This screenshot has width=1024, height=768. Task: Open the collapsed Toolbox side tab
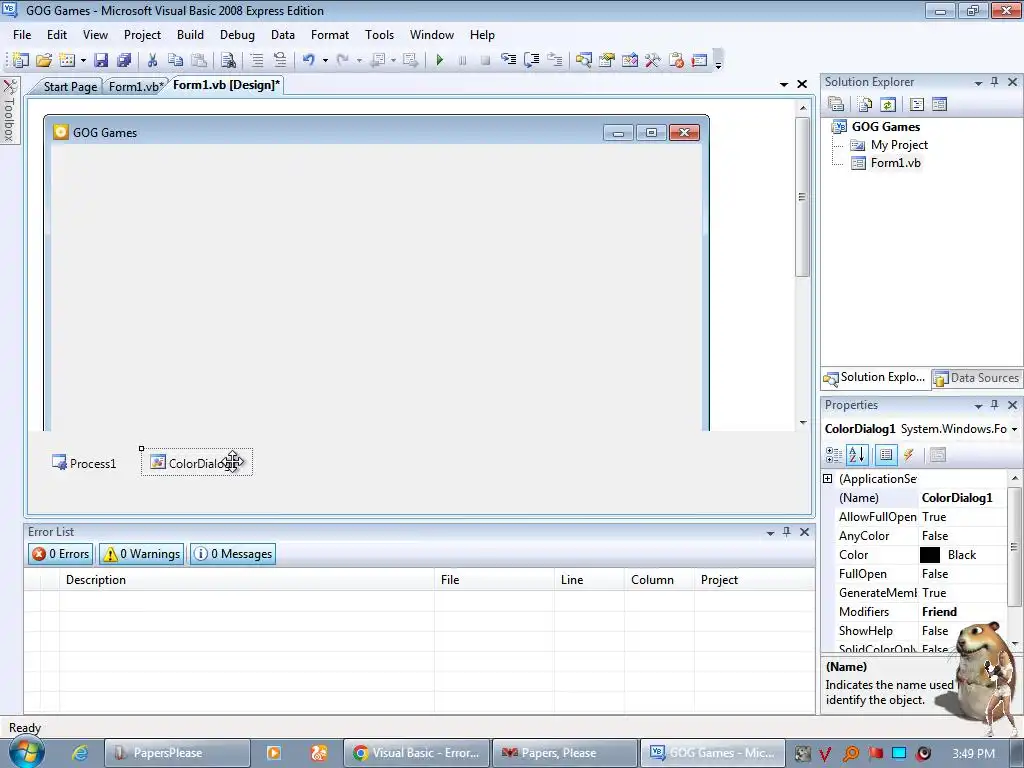click(9, 110)
